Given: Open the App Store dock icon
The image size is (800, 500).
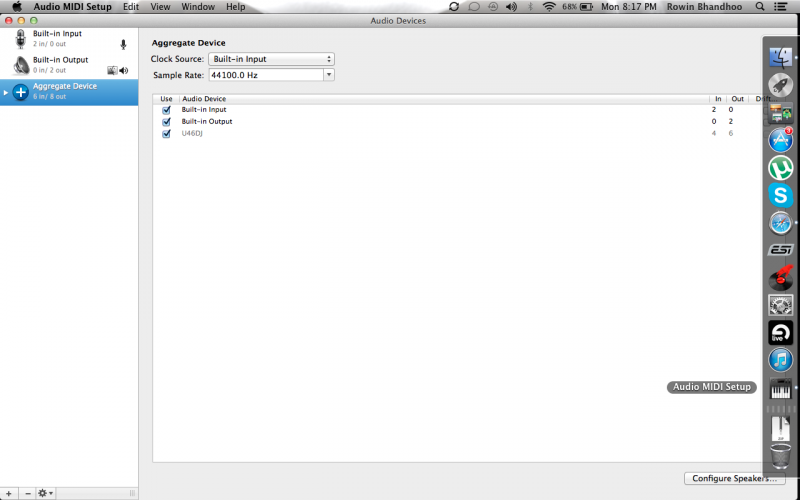Looking at the screenshot, I should [x=780, y=140].
